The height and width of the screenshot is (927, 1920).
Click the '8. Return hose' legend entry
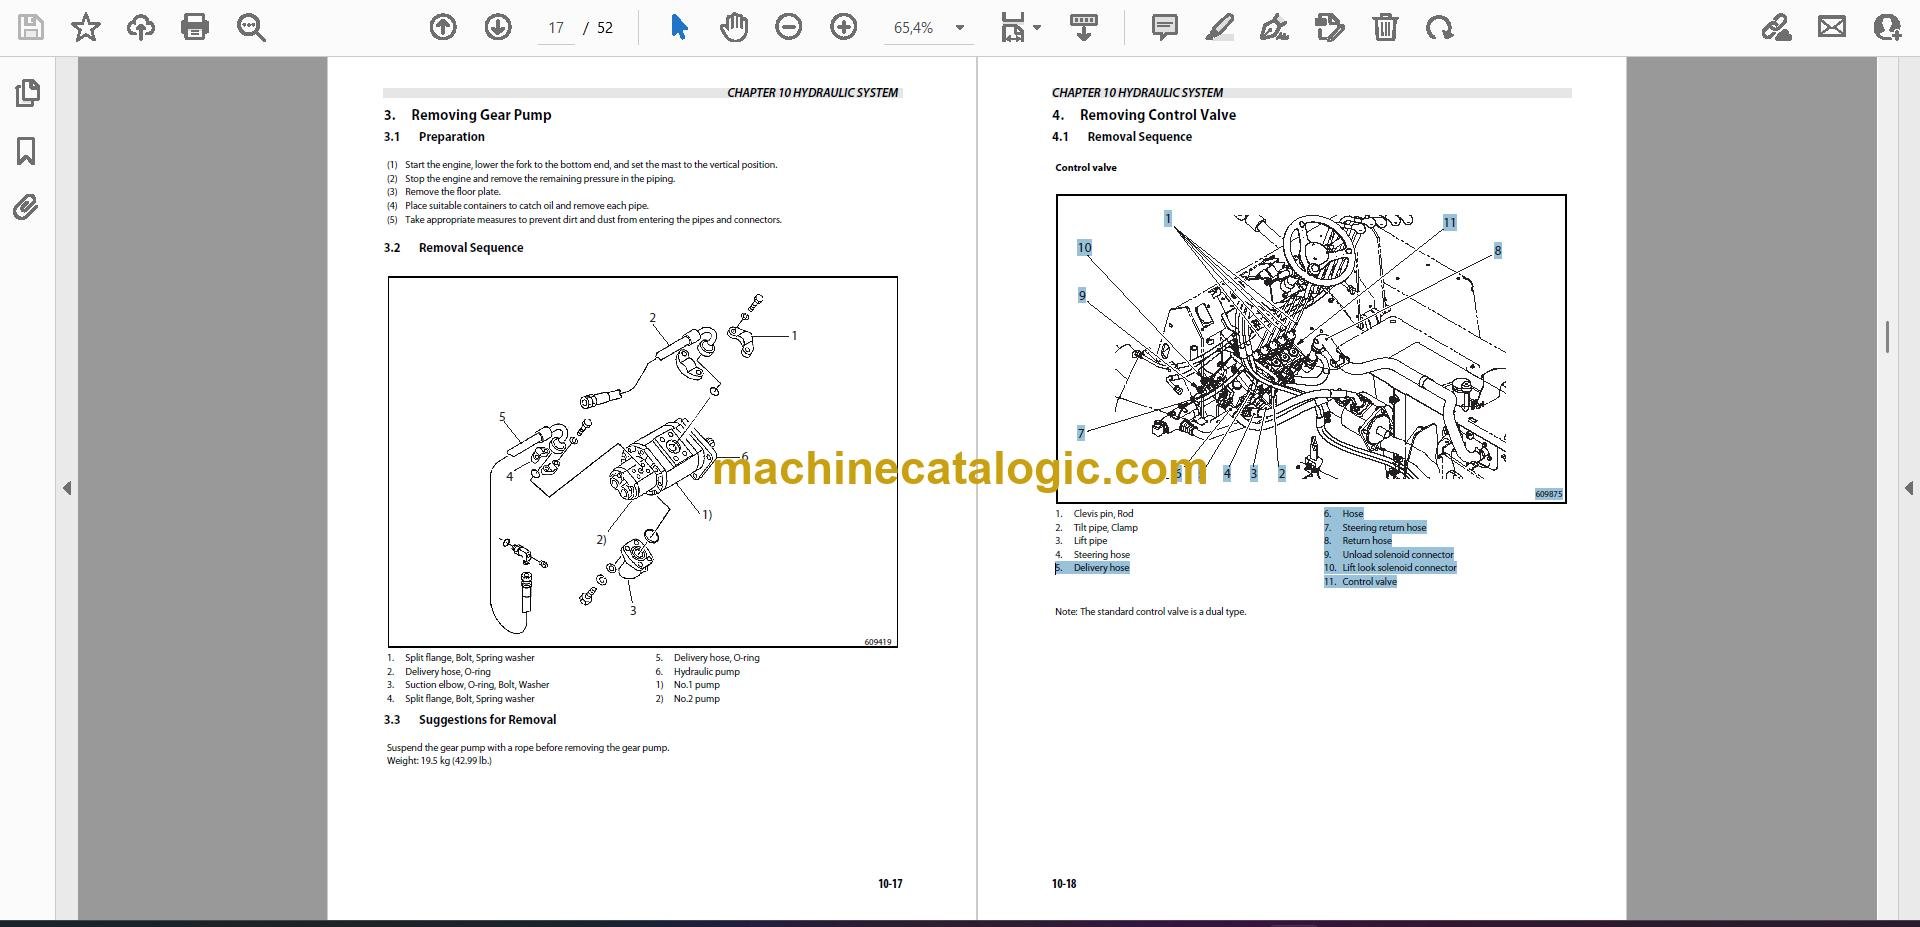(x=1358, y=541)
